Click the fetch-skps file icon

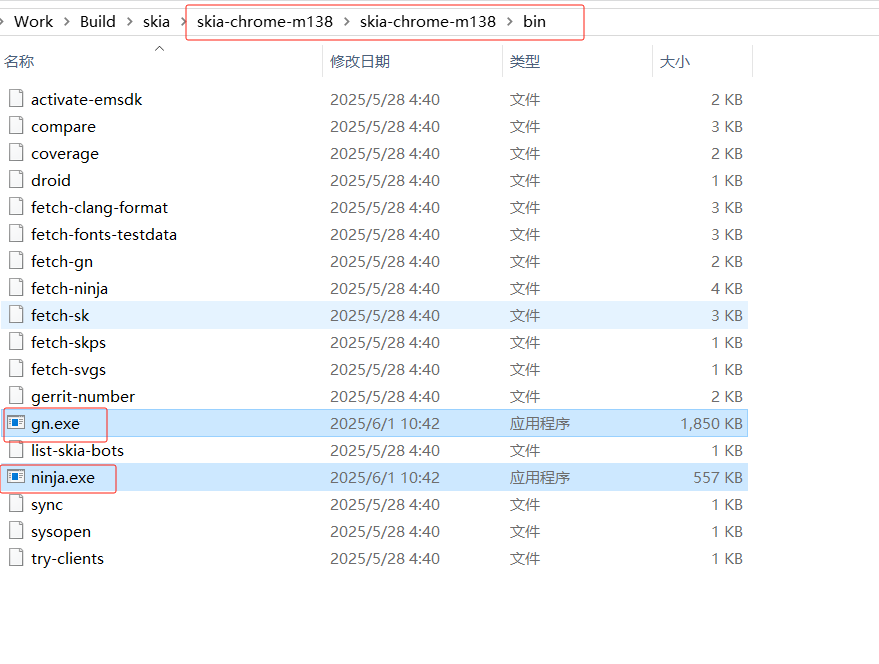point(16,341)
